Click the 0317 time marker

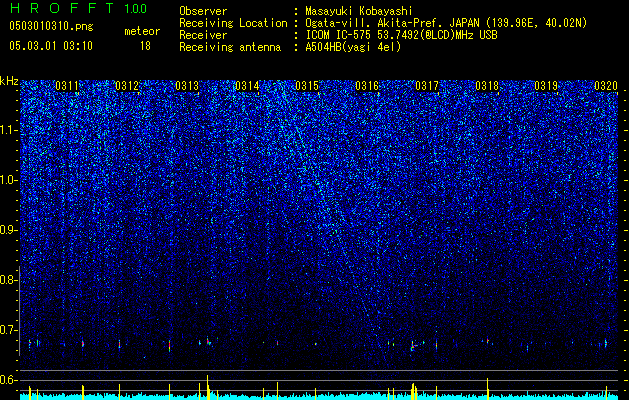tap(427, 86)
